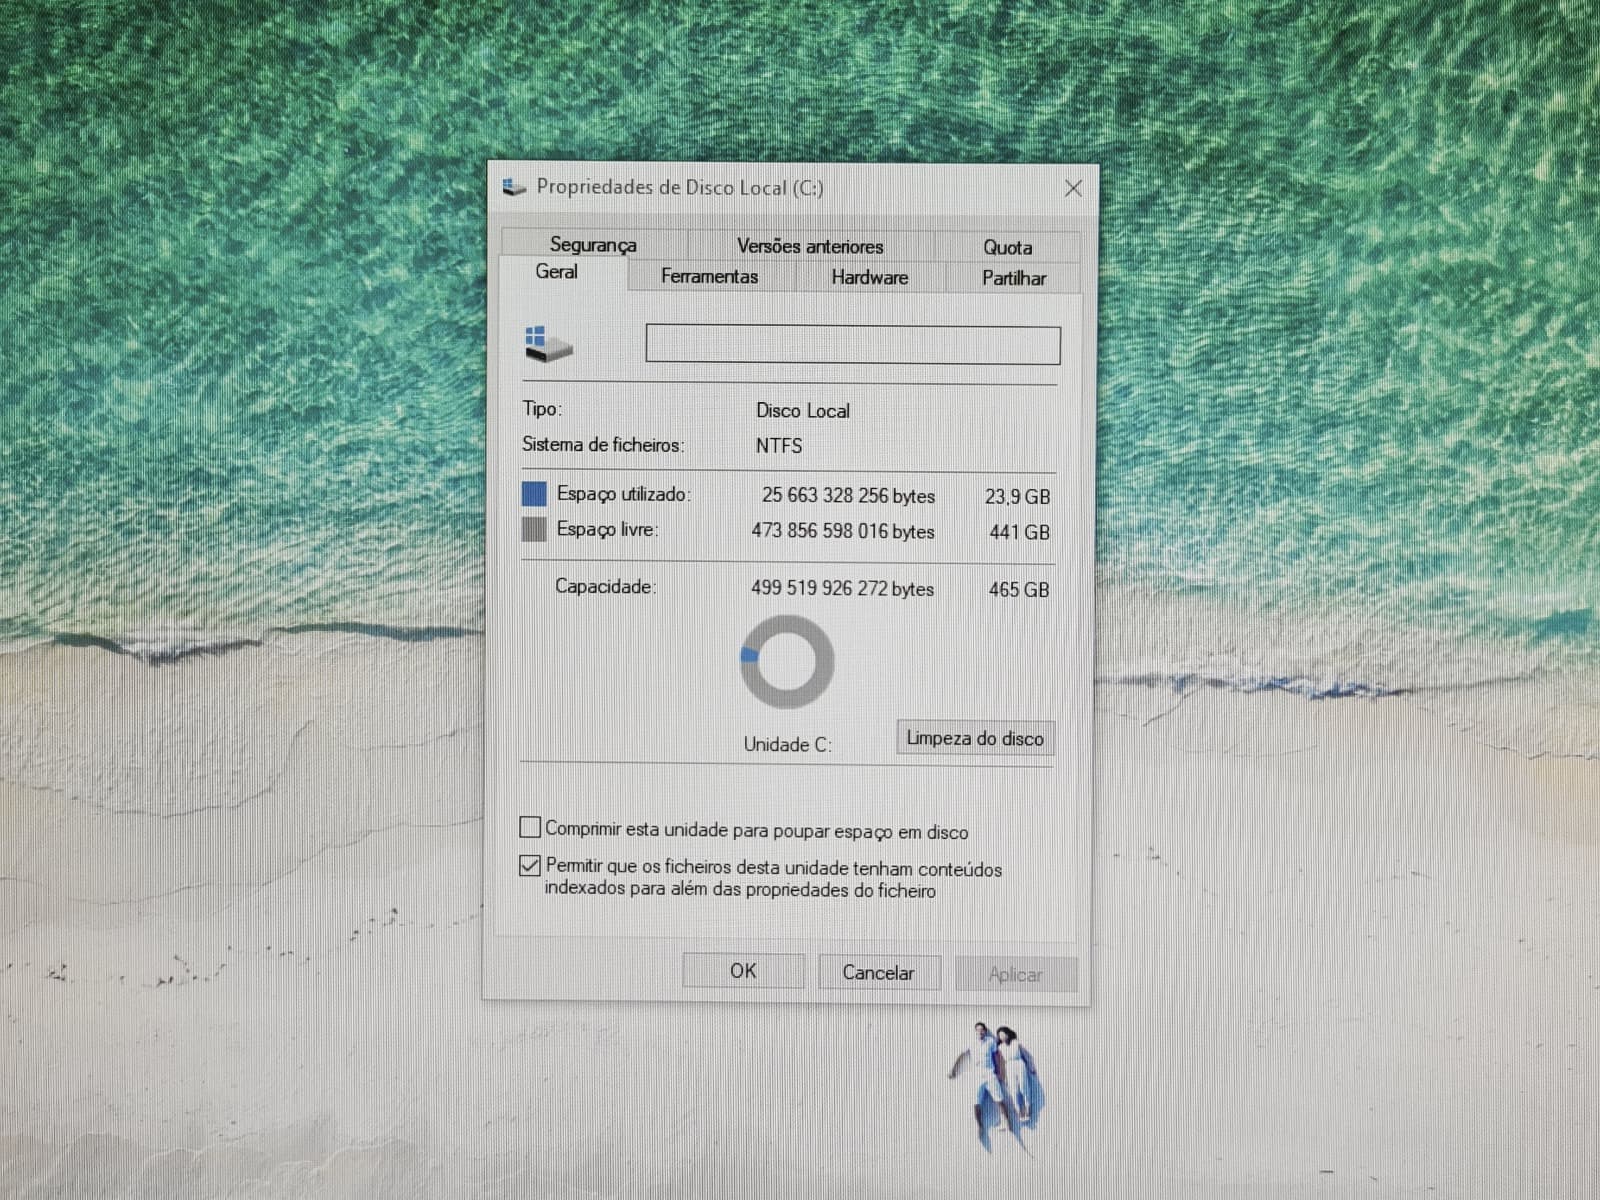Screen dimensions: 1600x1200
Task: Close the Propriedades de Disco Local window
Action: [1074, 188]
